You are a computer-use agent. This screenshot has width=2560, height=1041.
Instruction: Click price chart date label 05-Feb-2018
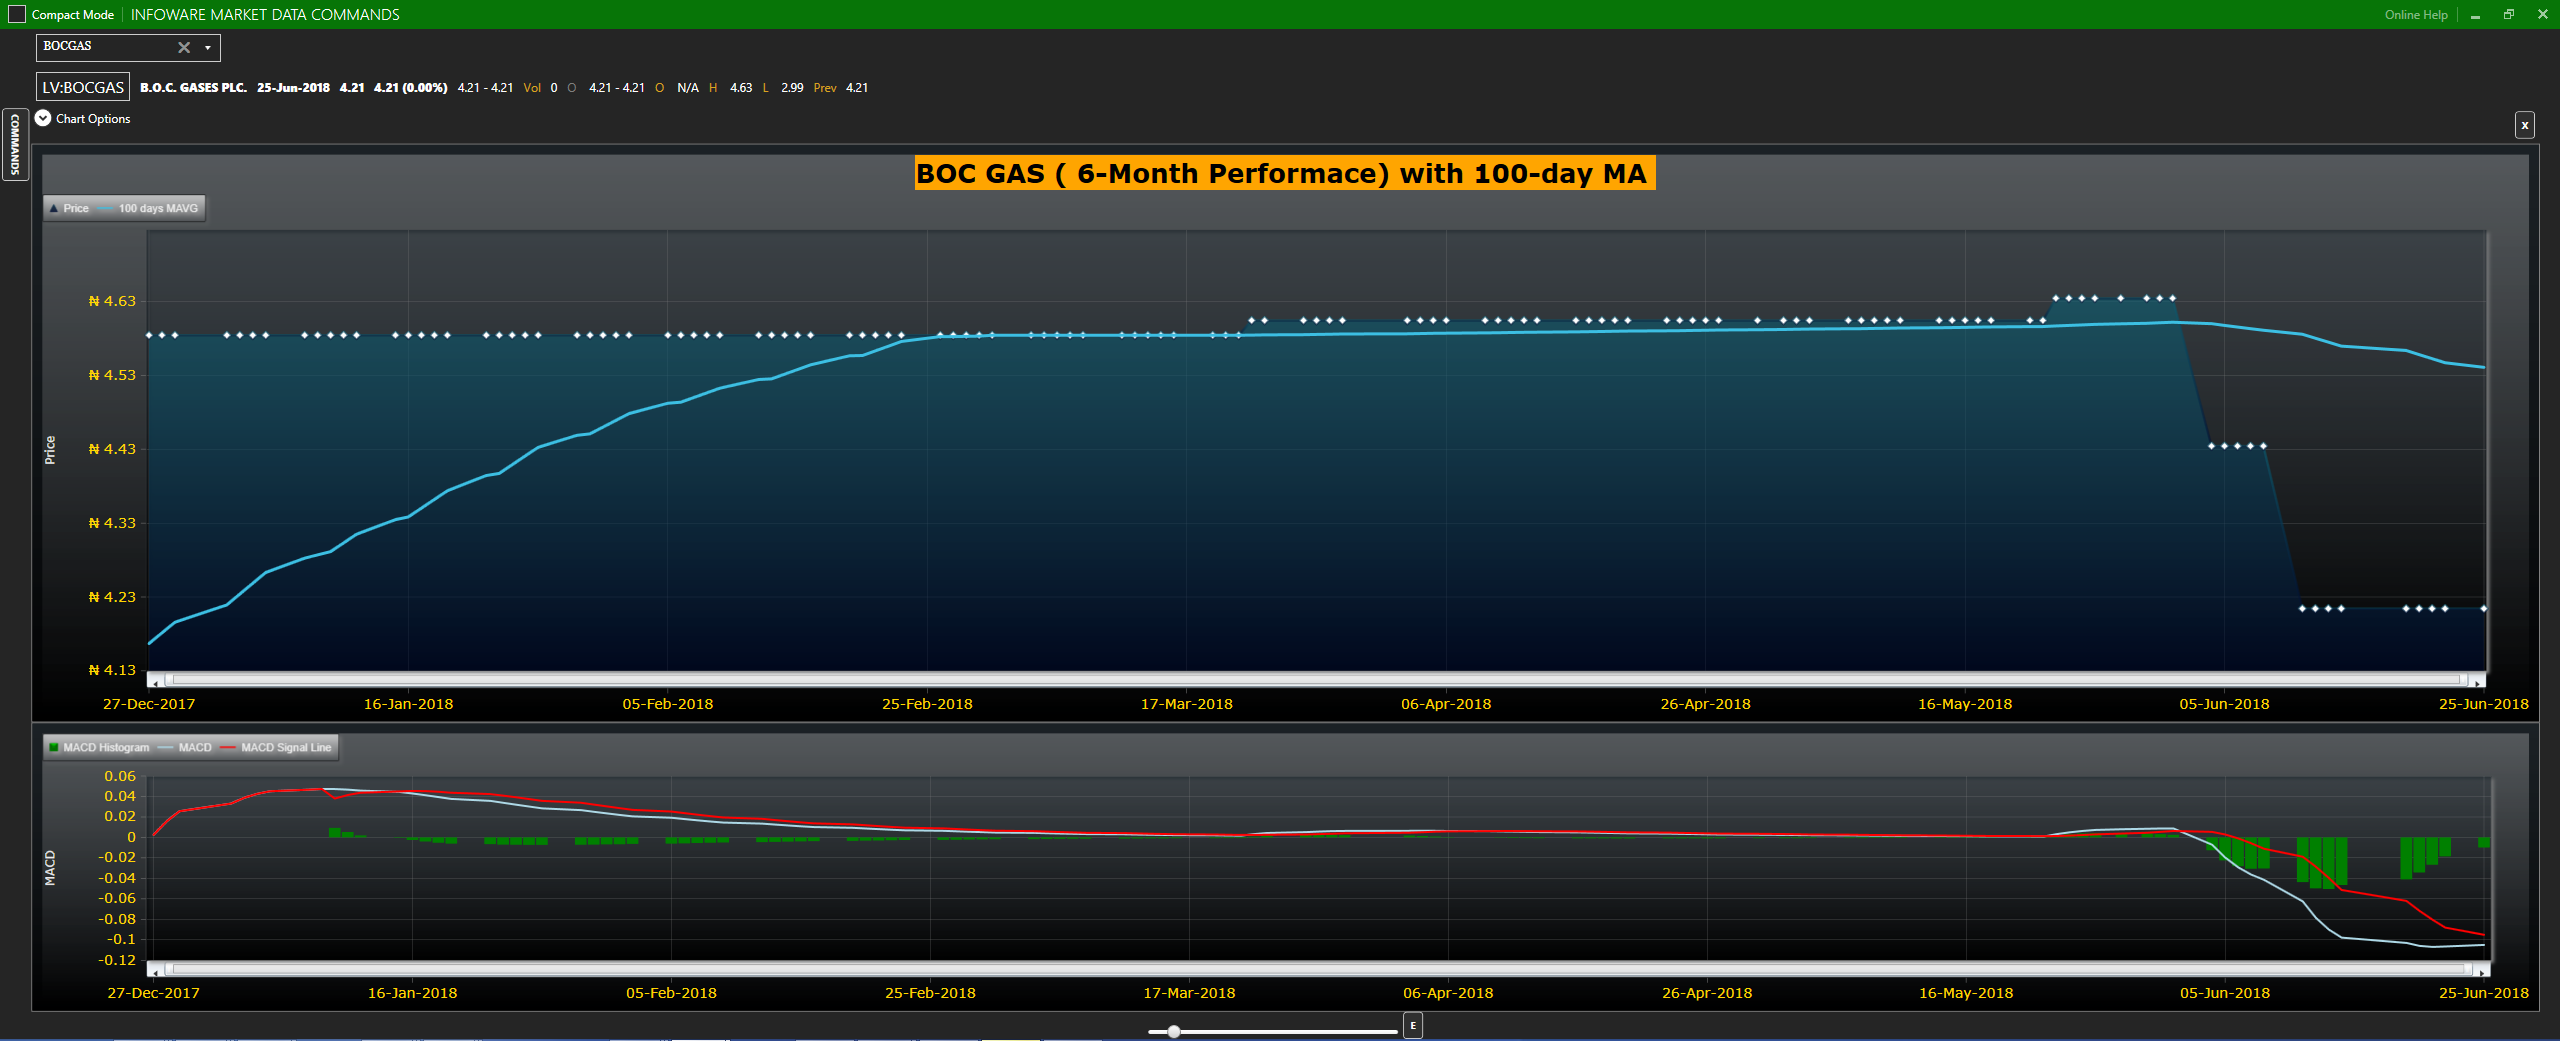click(668, 704)
